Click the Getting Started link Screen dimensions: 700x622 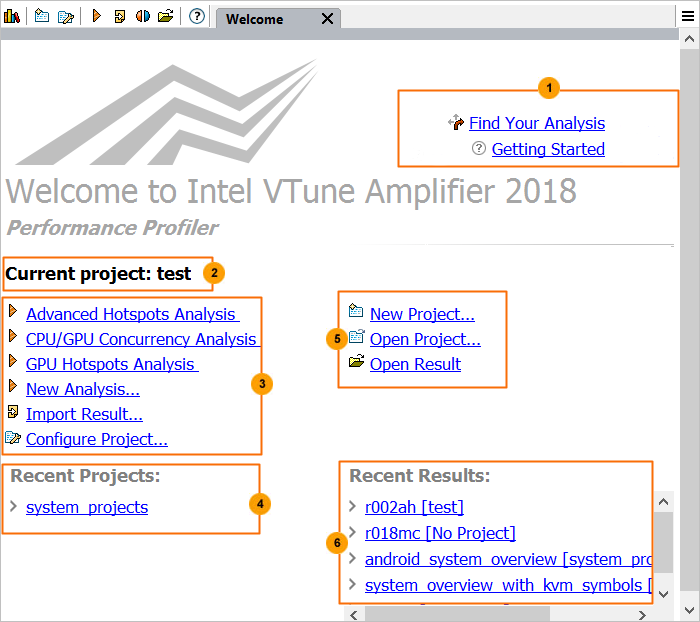[x=548, y=149]
